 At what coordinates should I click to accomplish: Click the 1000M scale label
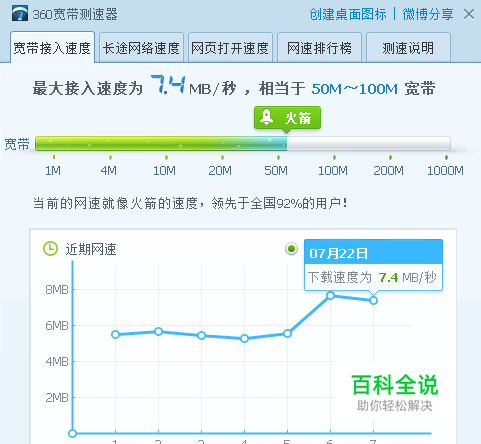(x=445, y=171)
